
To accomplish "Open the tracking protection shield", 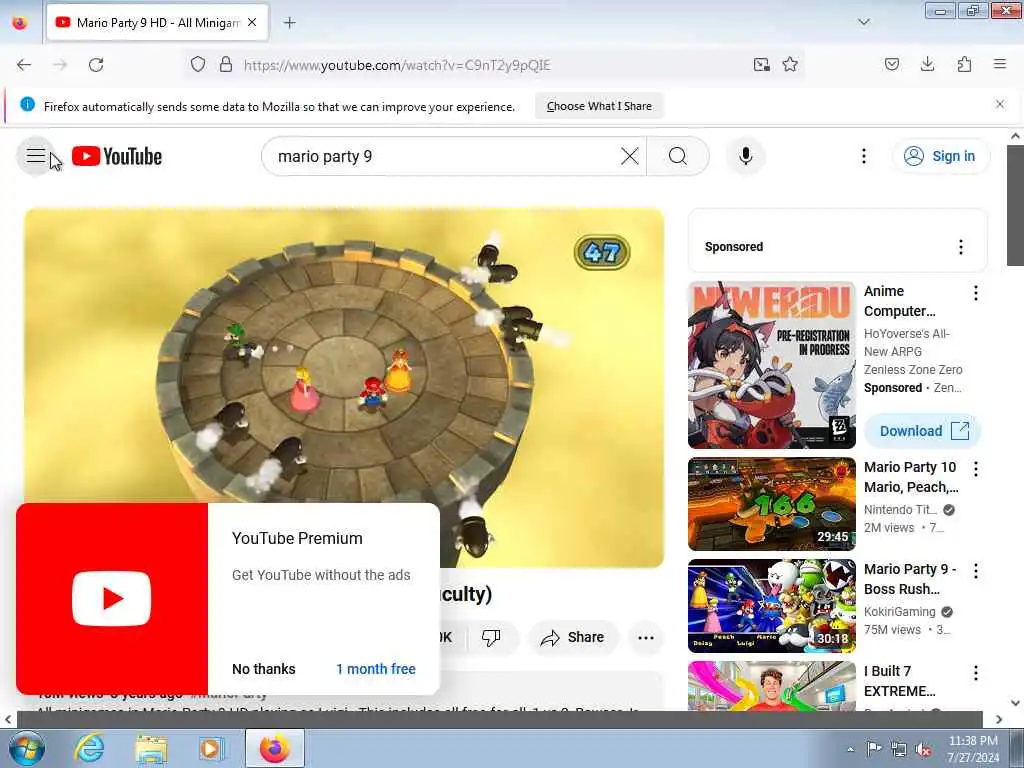I will point(198,65).
